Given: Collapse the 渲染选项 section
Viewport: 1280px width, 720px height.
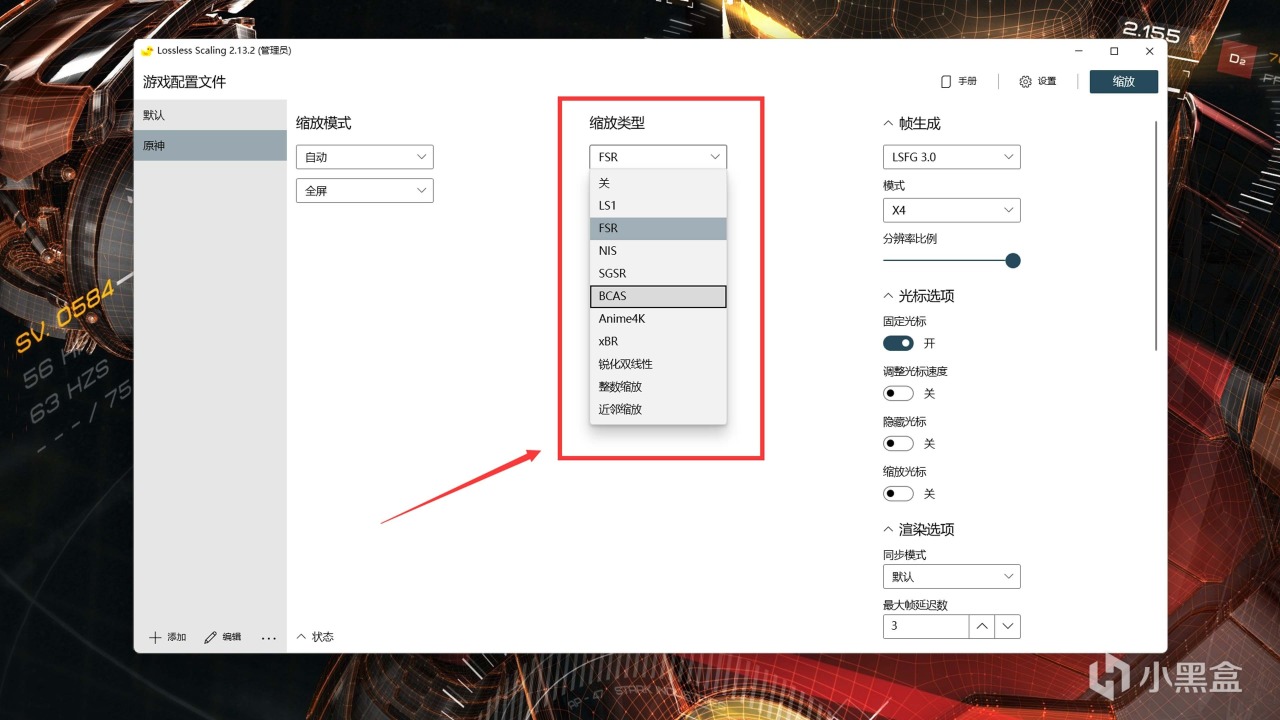Looking at the screenshot, I should [x=888, y=530].
